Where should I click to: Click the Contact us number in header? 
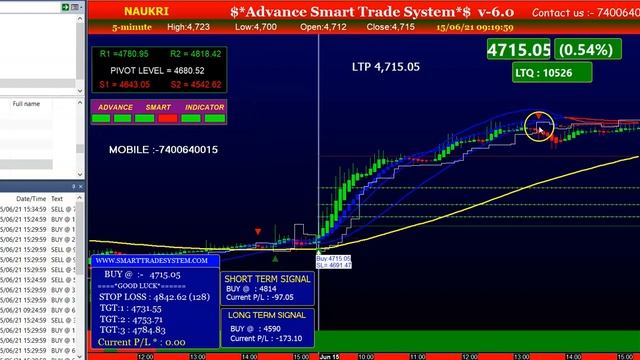[x=586, y=13]
